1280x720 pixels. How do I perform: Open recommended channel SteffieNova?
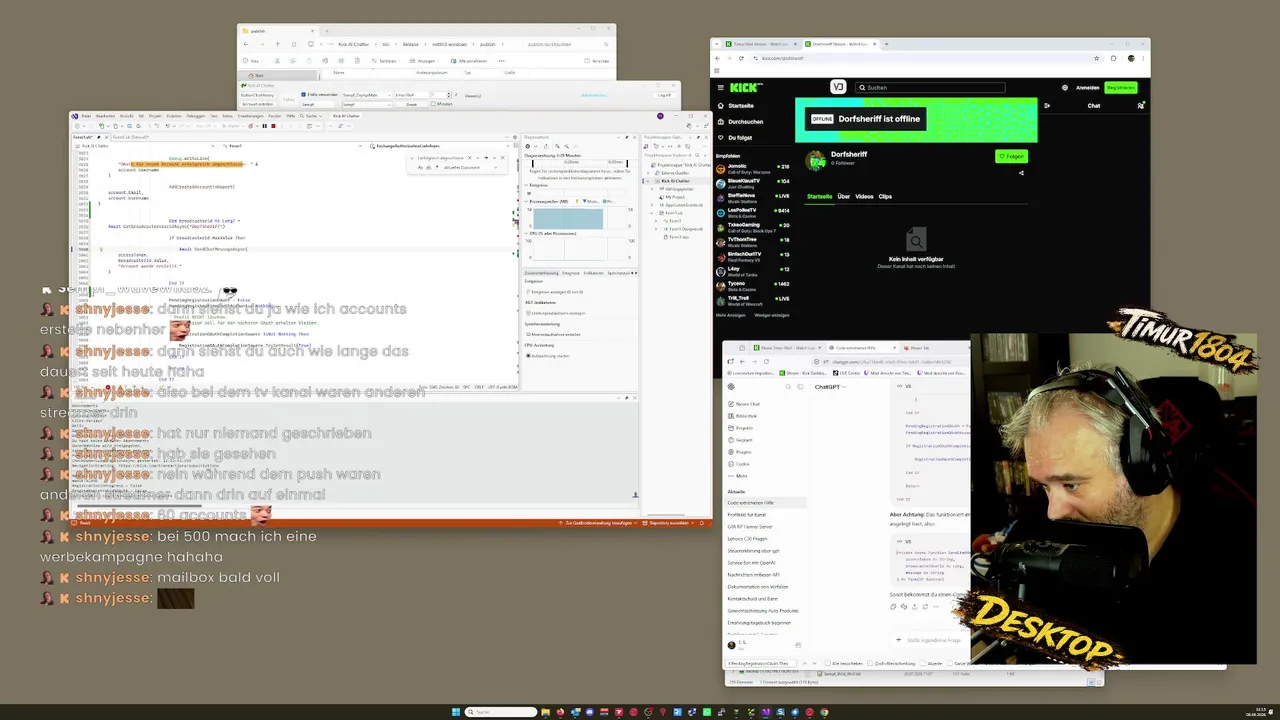[x=752, y=198]
